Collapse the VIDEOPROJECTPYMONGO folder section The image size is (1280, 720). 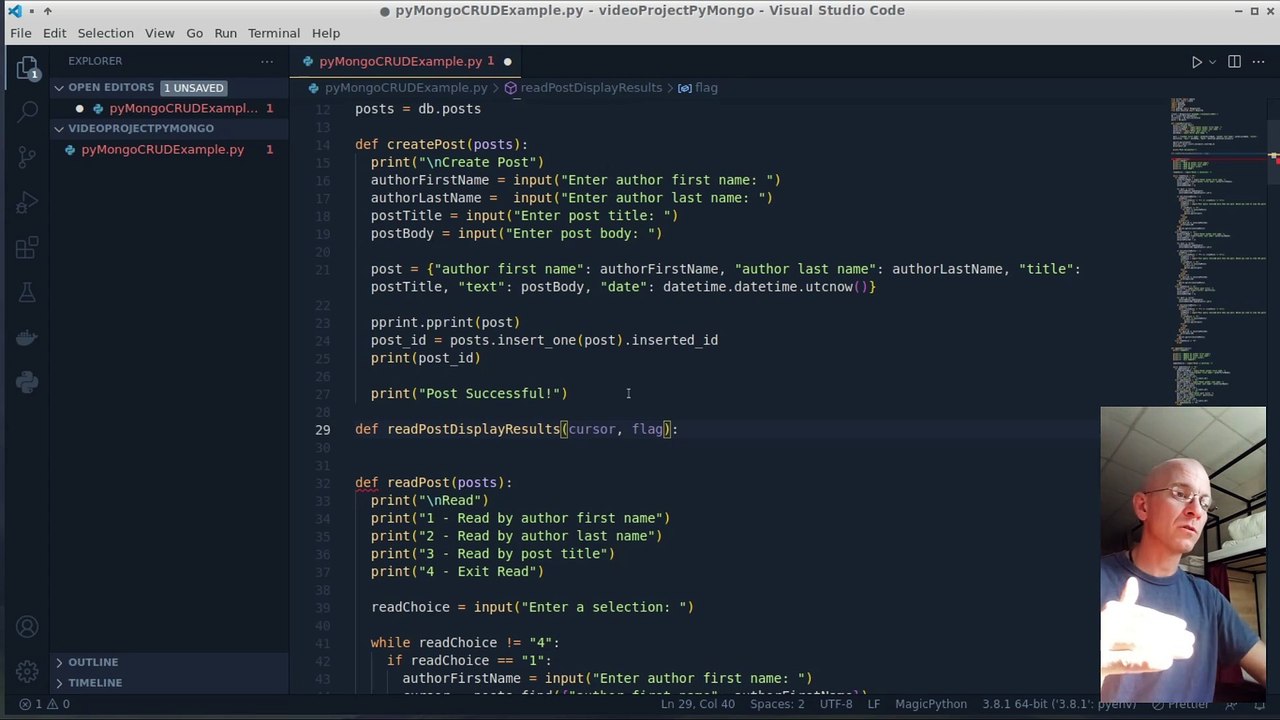pyautogui.click(x=59, y=128)
